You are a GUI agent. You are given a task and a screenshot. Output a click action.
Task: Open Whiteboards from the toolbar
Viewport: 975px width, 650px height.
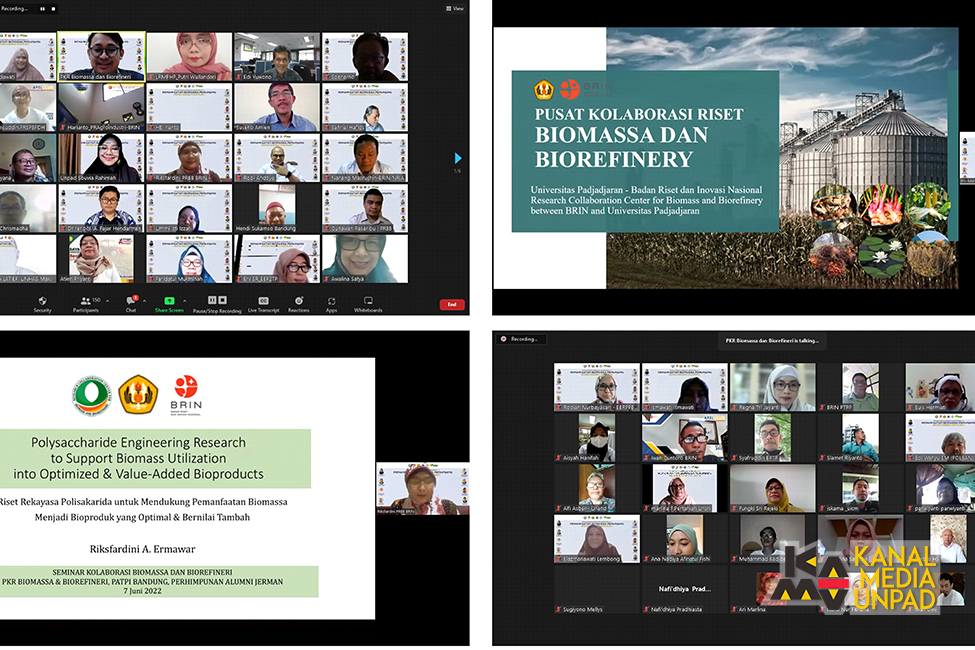click(x=368, y=303)
